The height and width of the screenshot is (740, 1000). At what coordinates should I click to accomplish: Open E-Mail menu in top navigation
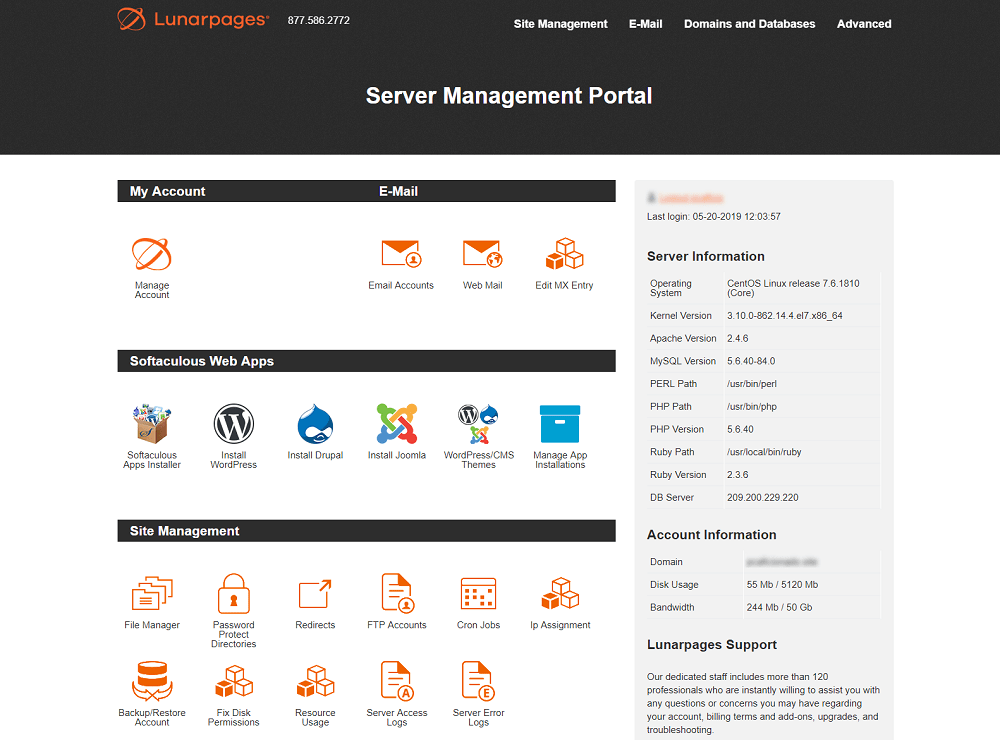(x=645, y=24)
